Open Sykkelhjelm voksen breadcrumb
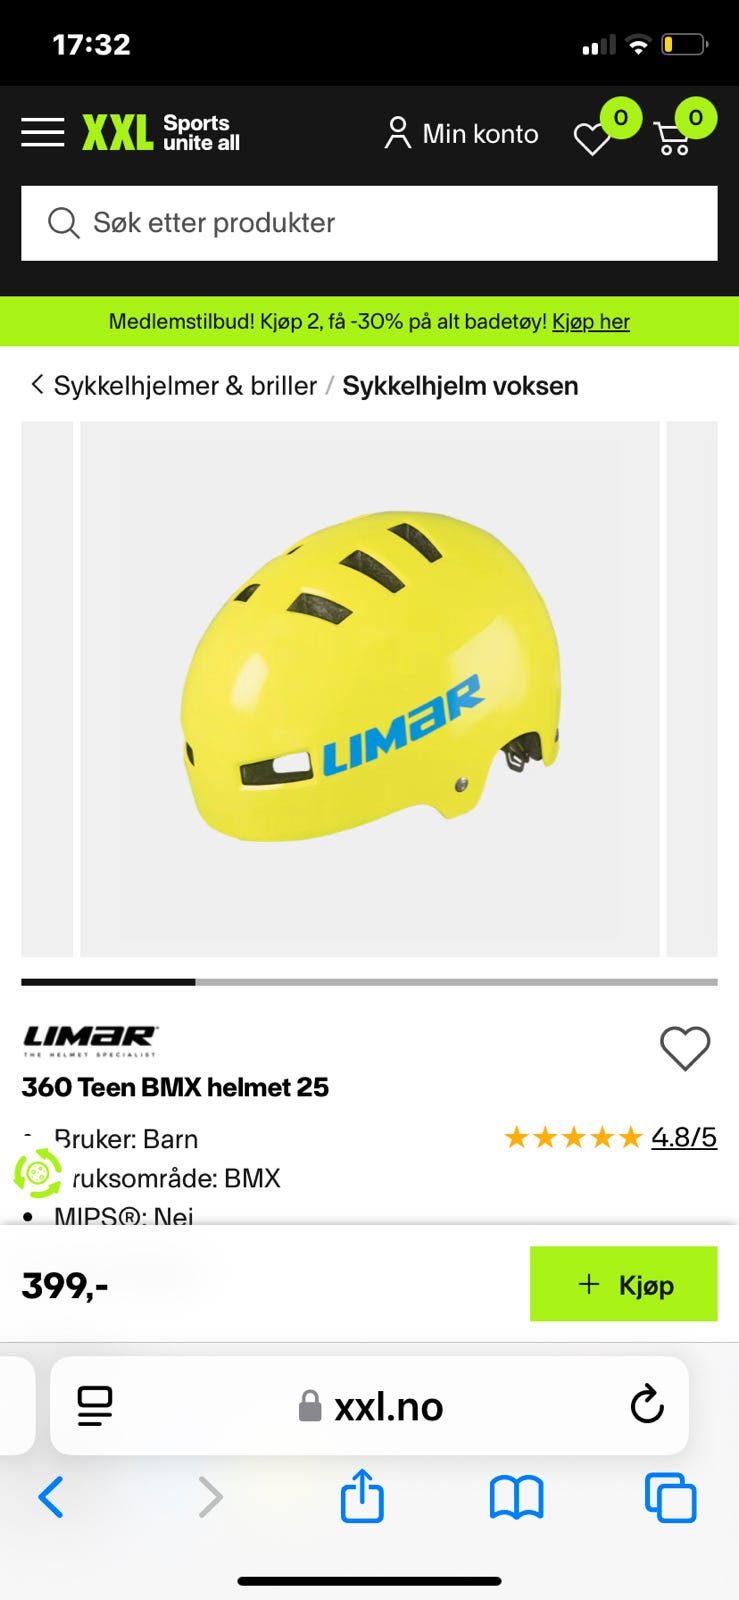 pos(460,386)
